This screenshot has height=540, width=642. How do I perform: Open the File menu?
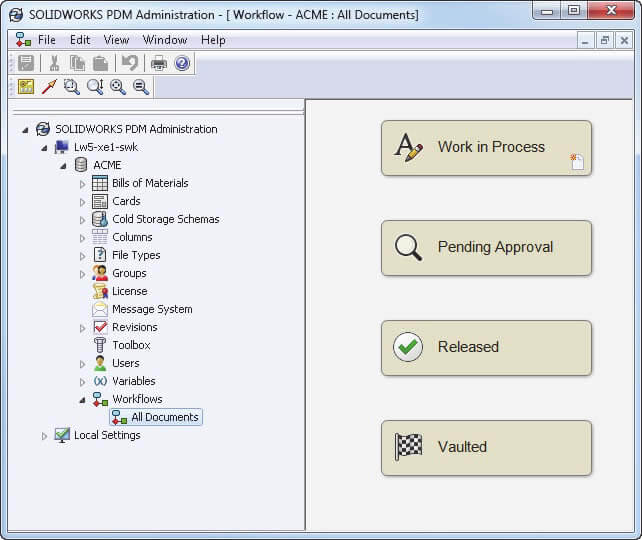[x=47, y=40]
